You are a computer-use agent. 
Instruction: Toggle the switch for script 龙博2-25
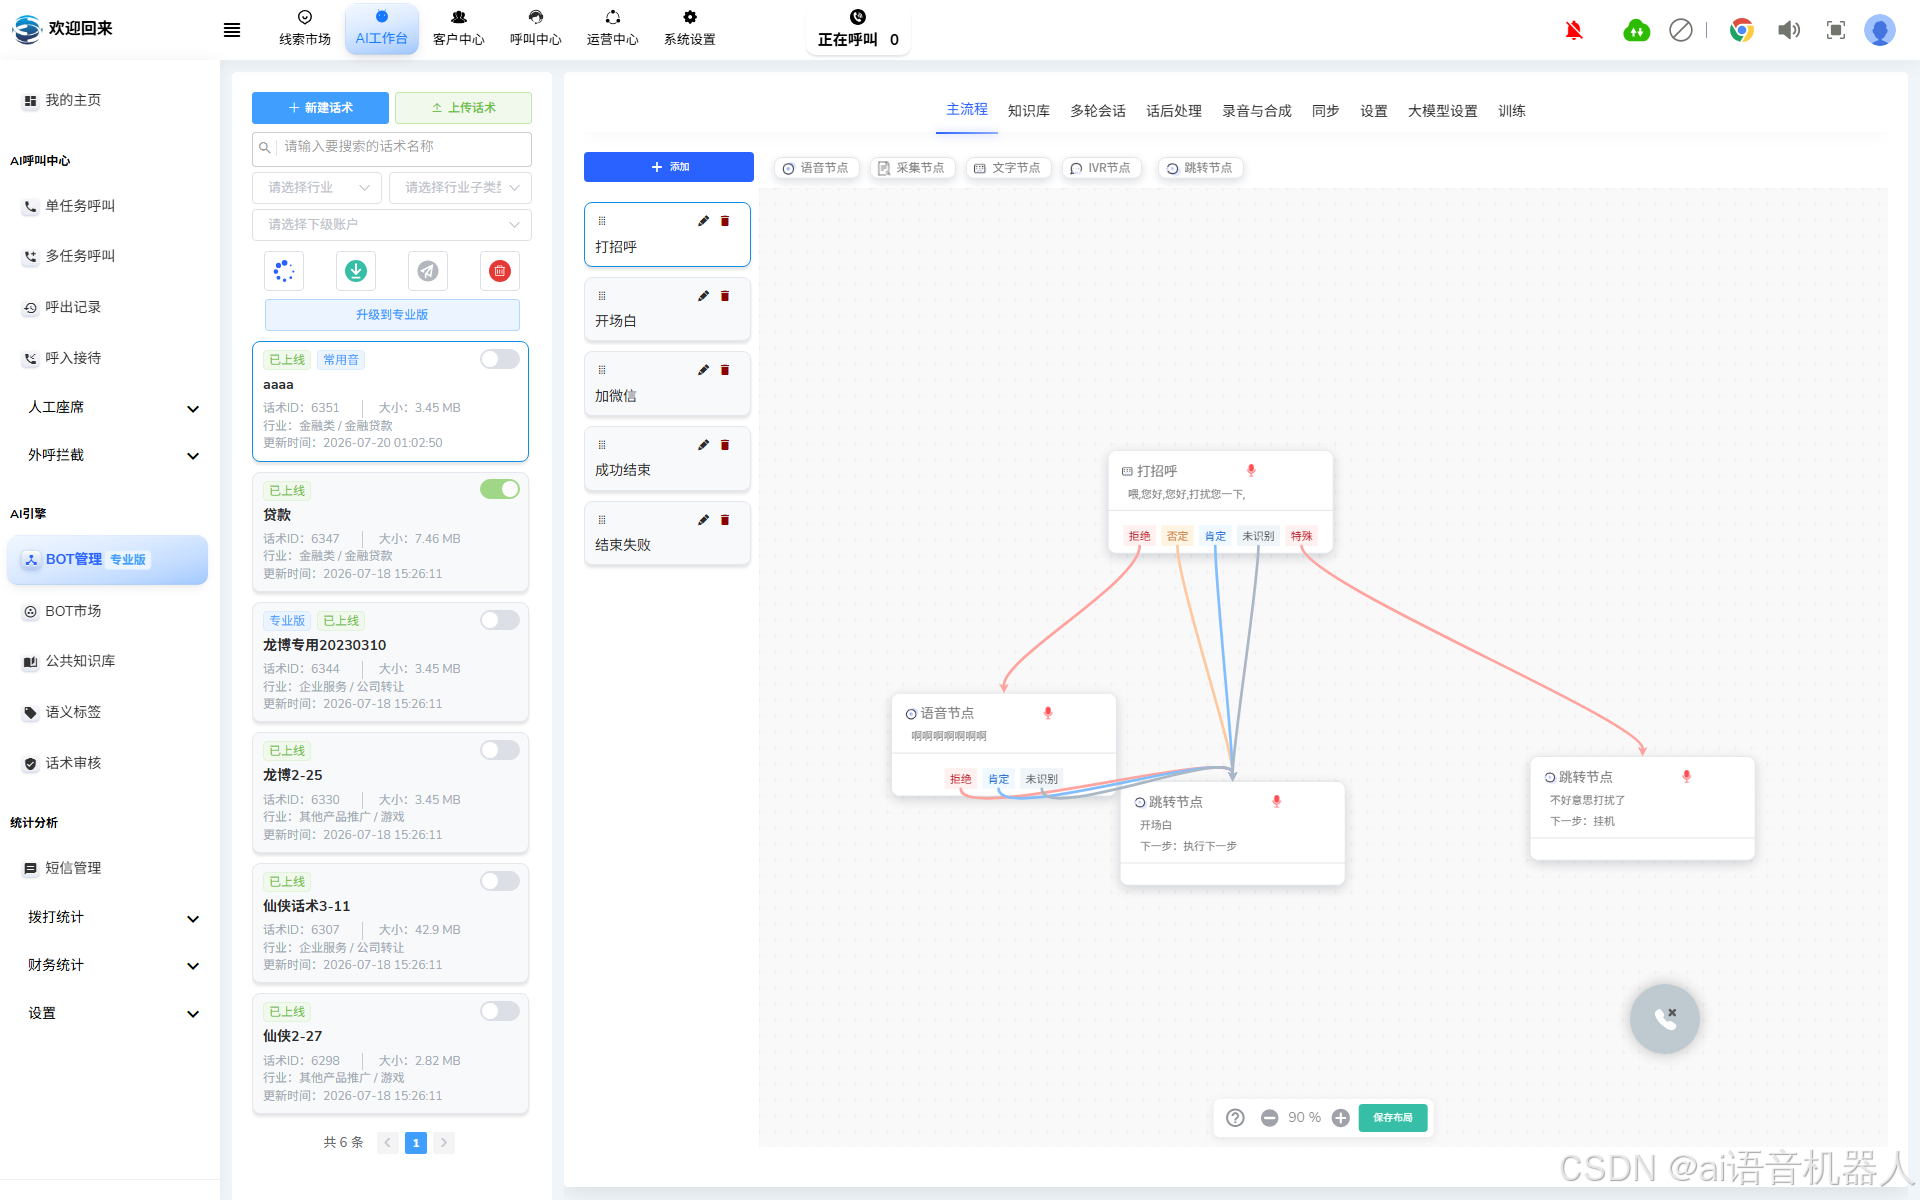point(500,750)
